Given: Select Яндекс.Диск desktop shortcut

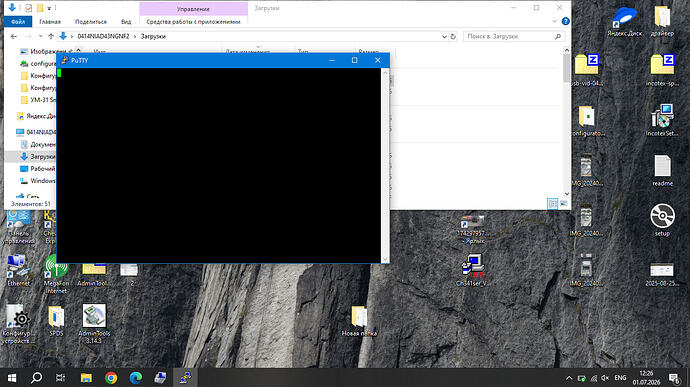Looking at the screenshot, I should pyautogui.click(x=625, y=21).
